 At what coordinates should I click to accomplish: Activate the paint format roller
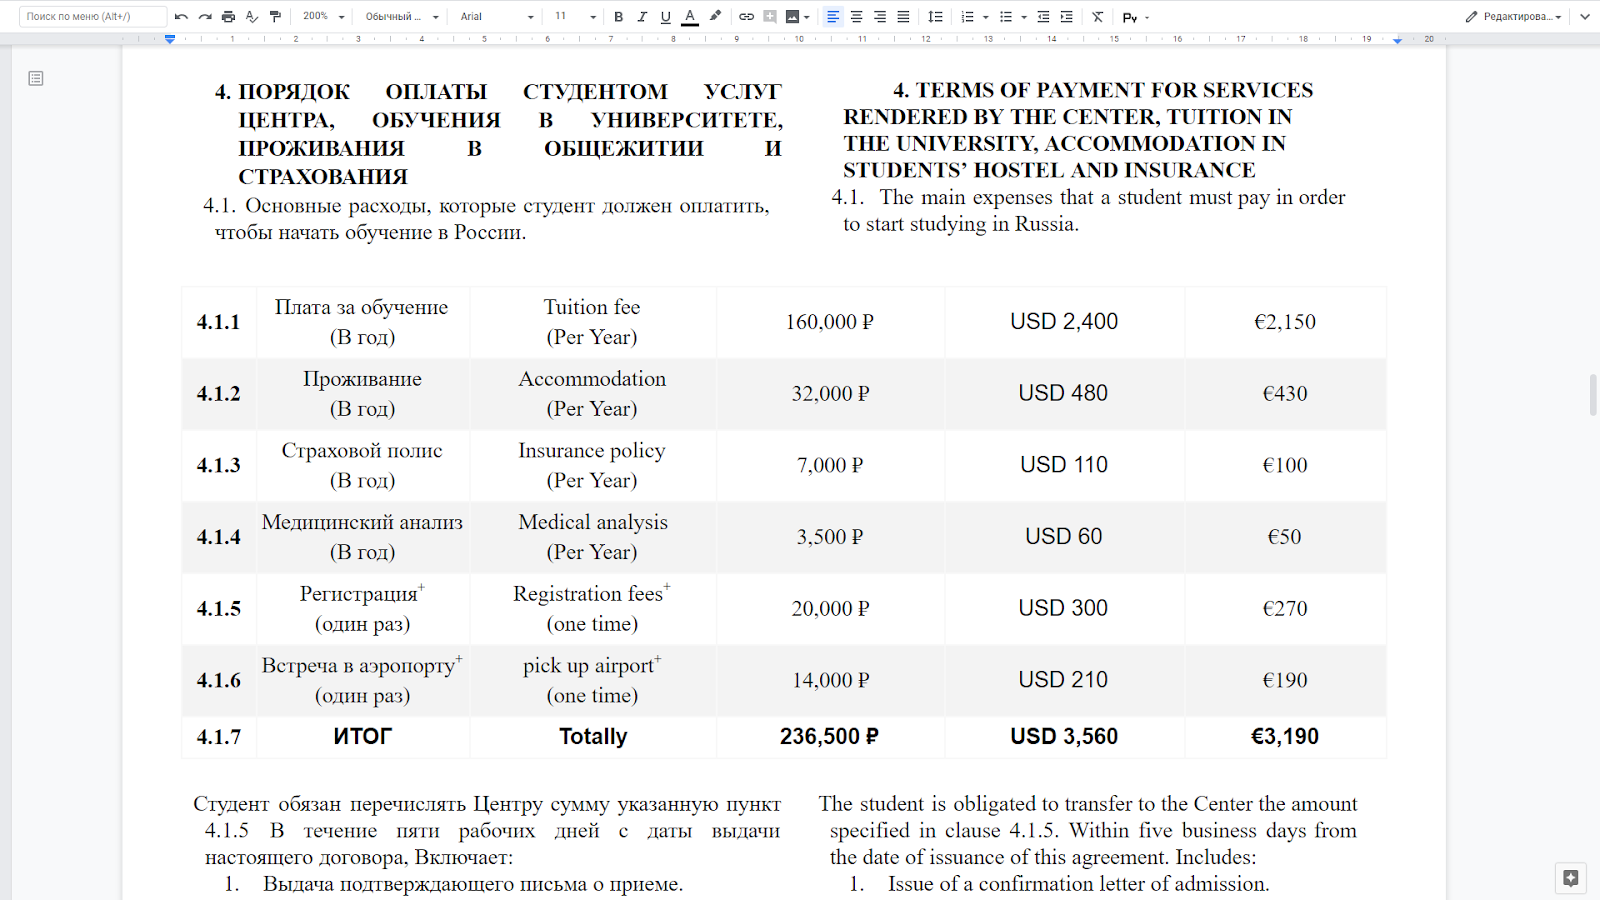point(276,16)
